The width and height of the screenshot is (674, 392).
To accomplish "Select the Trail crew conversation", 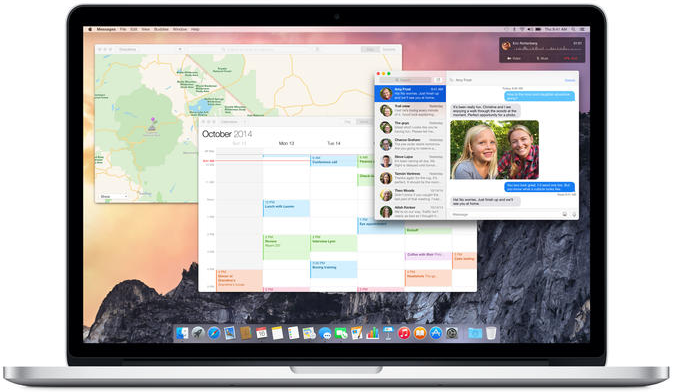I will tap(410, 110).
